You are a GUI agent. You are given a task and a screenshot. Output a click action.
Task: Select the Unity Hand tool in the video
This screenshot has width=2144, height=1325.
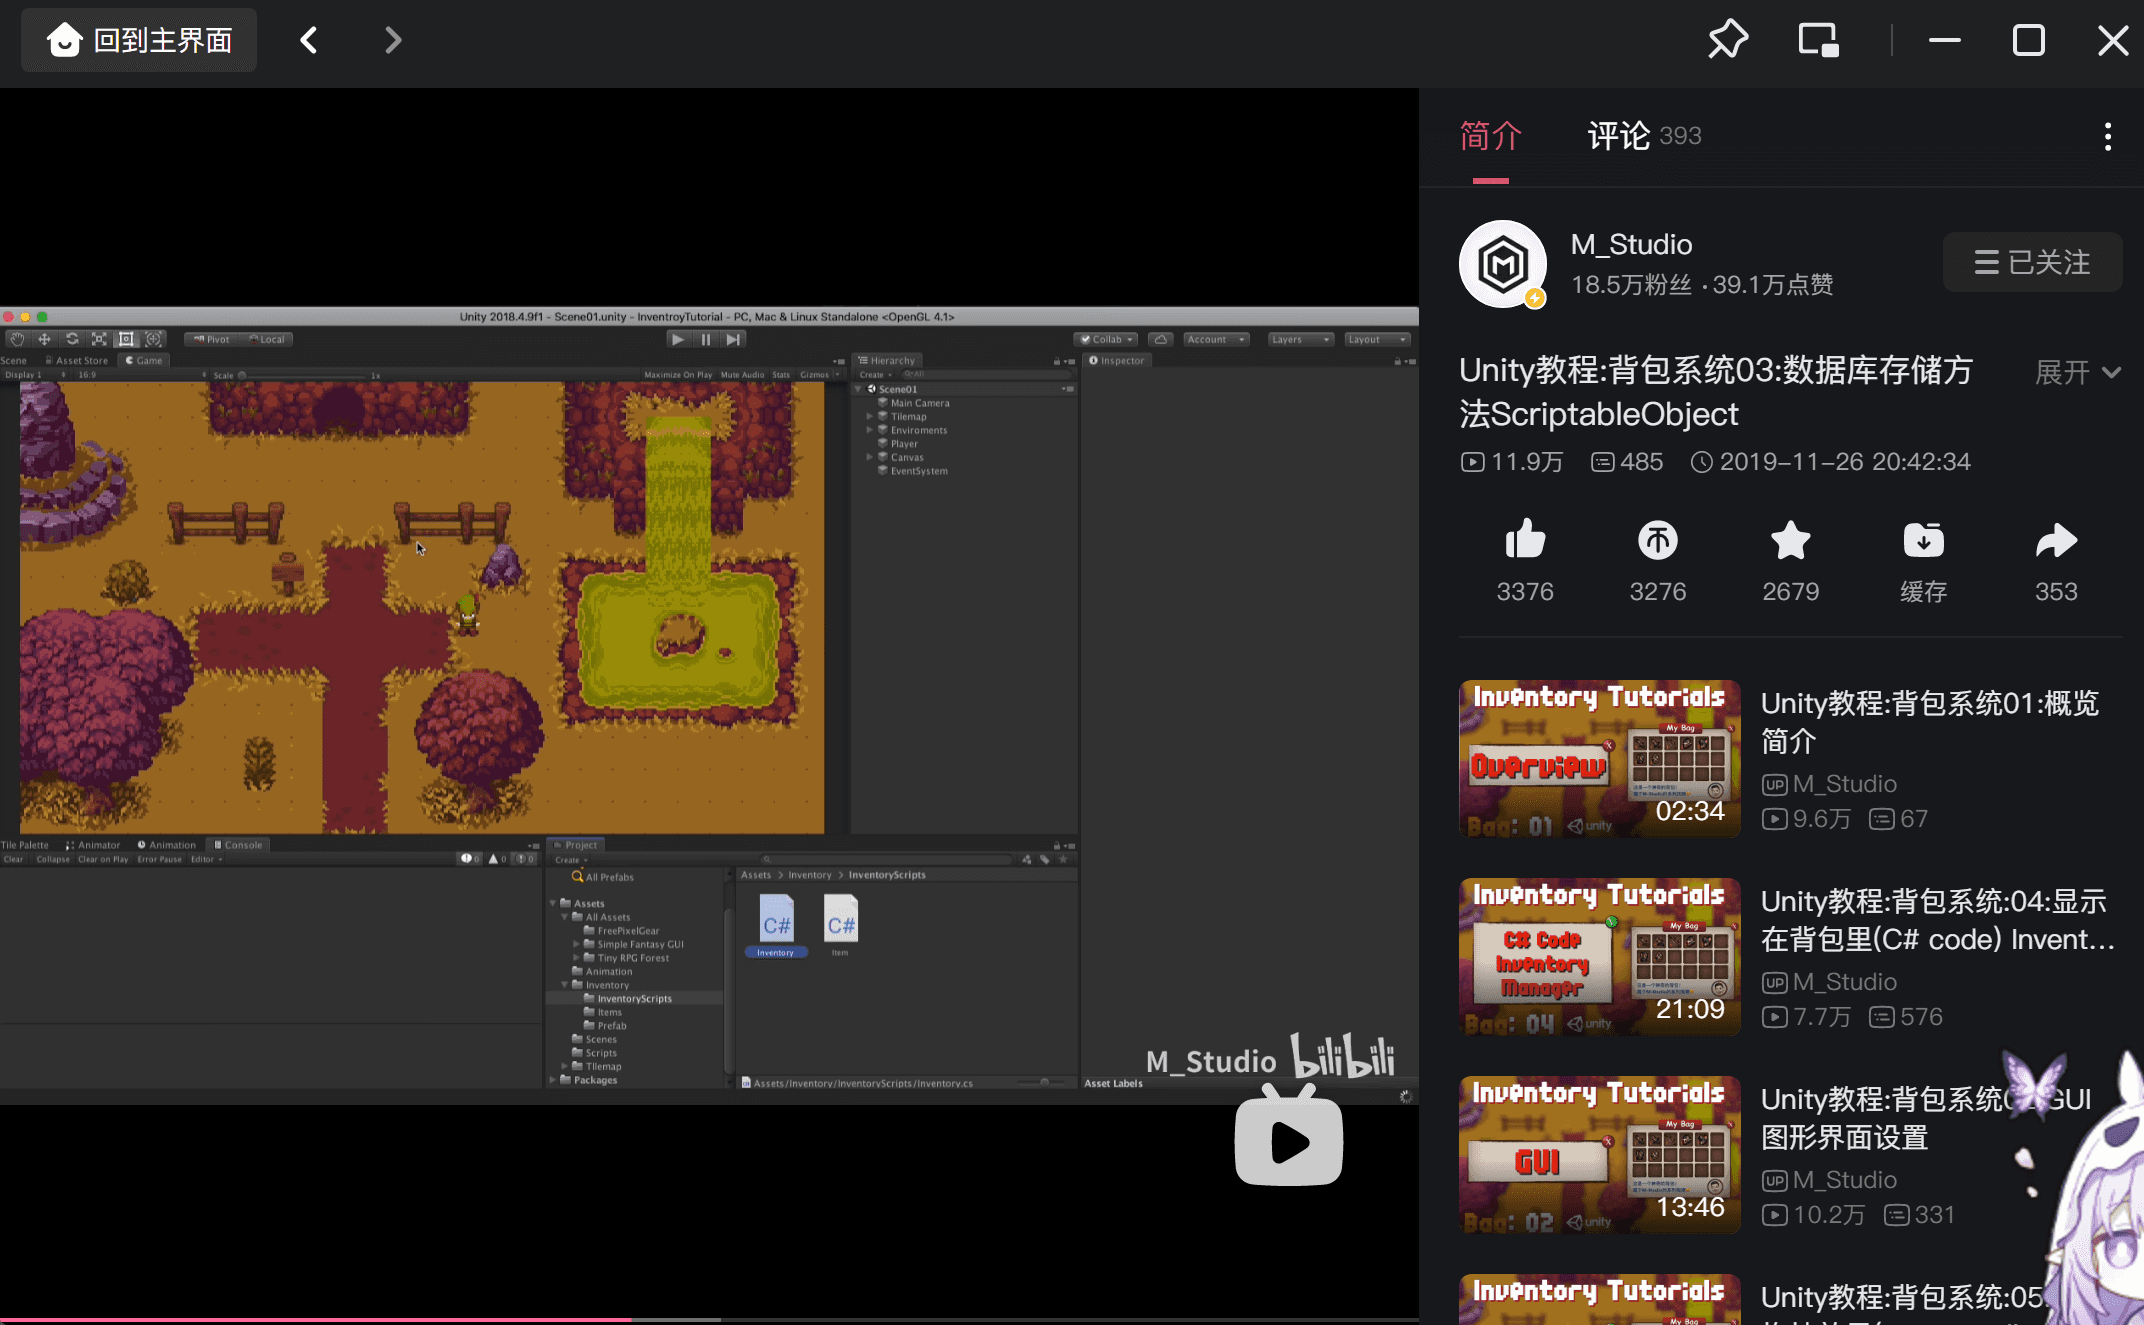click(x=17, y=339)
